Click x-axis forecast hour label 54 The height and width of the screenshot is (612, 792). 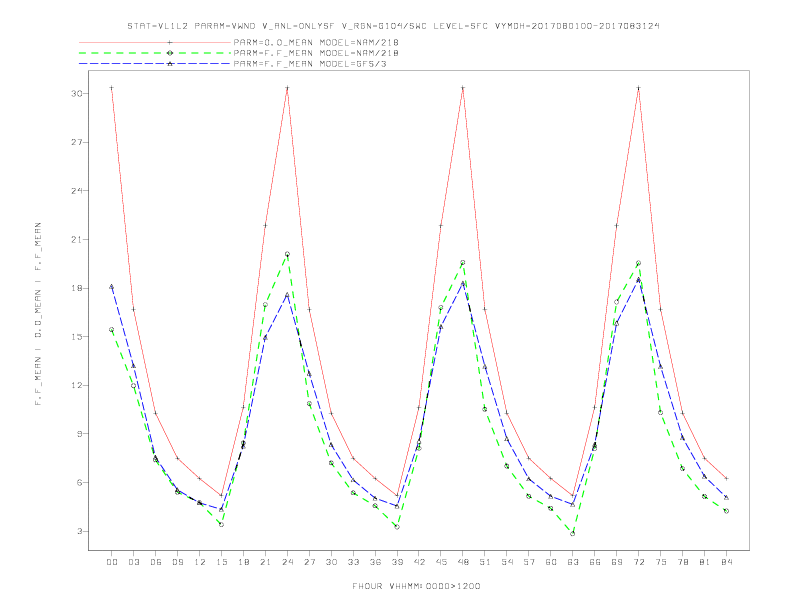(x=507, y=562)
